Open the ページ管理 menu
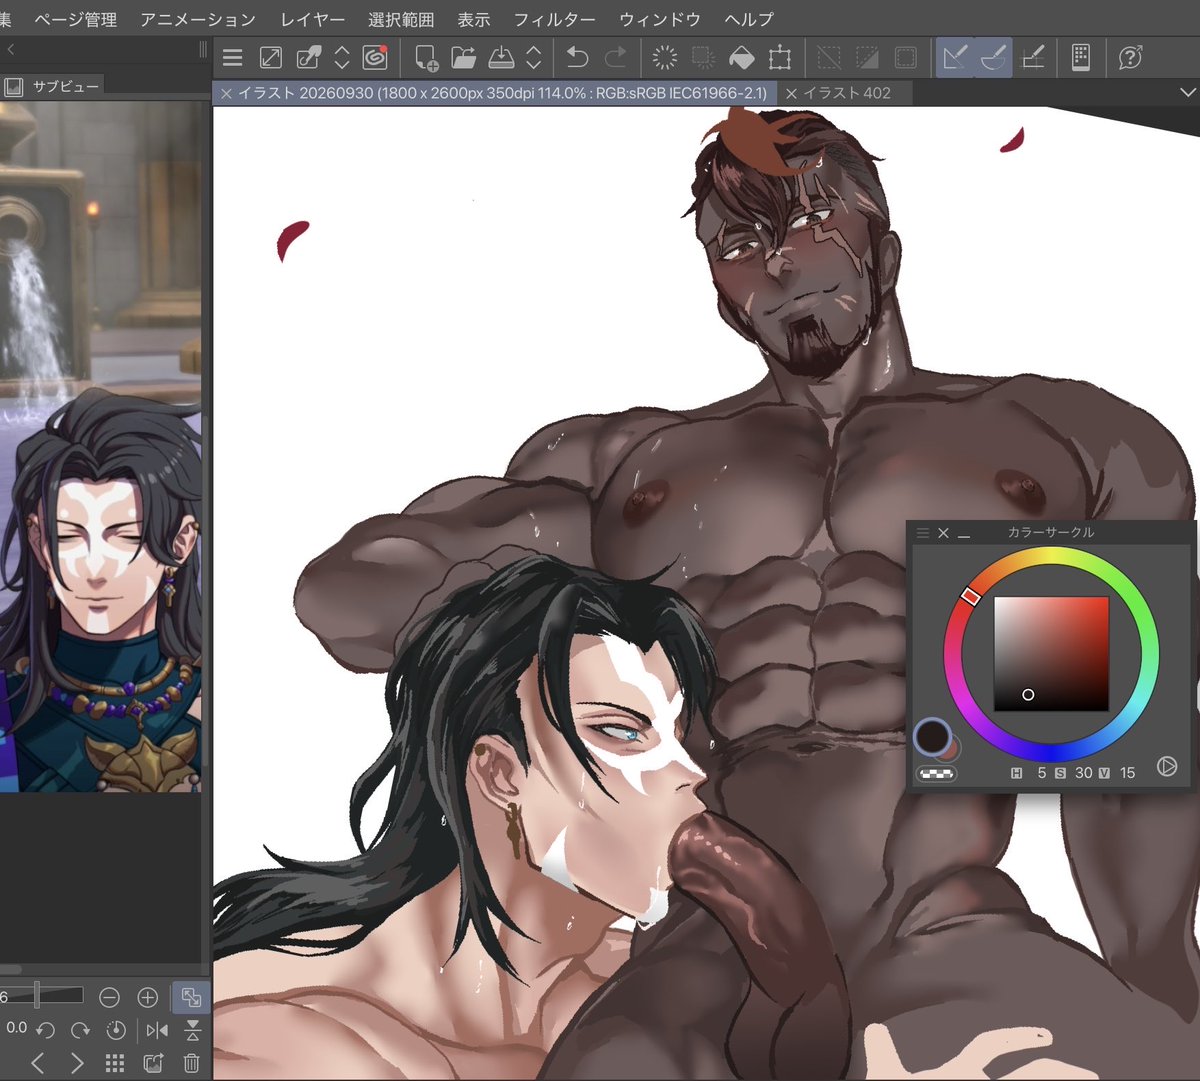The width and height of the screenshot is (1200, 1081). coord(74,19)
